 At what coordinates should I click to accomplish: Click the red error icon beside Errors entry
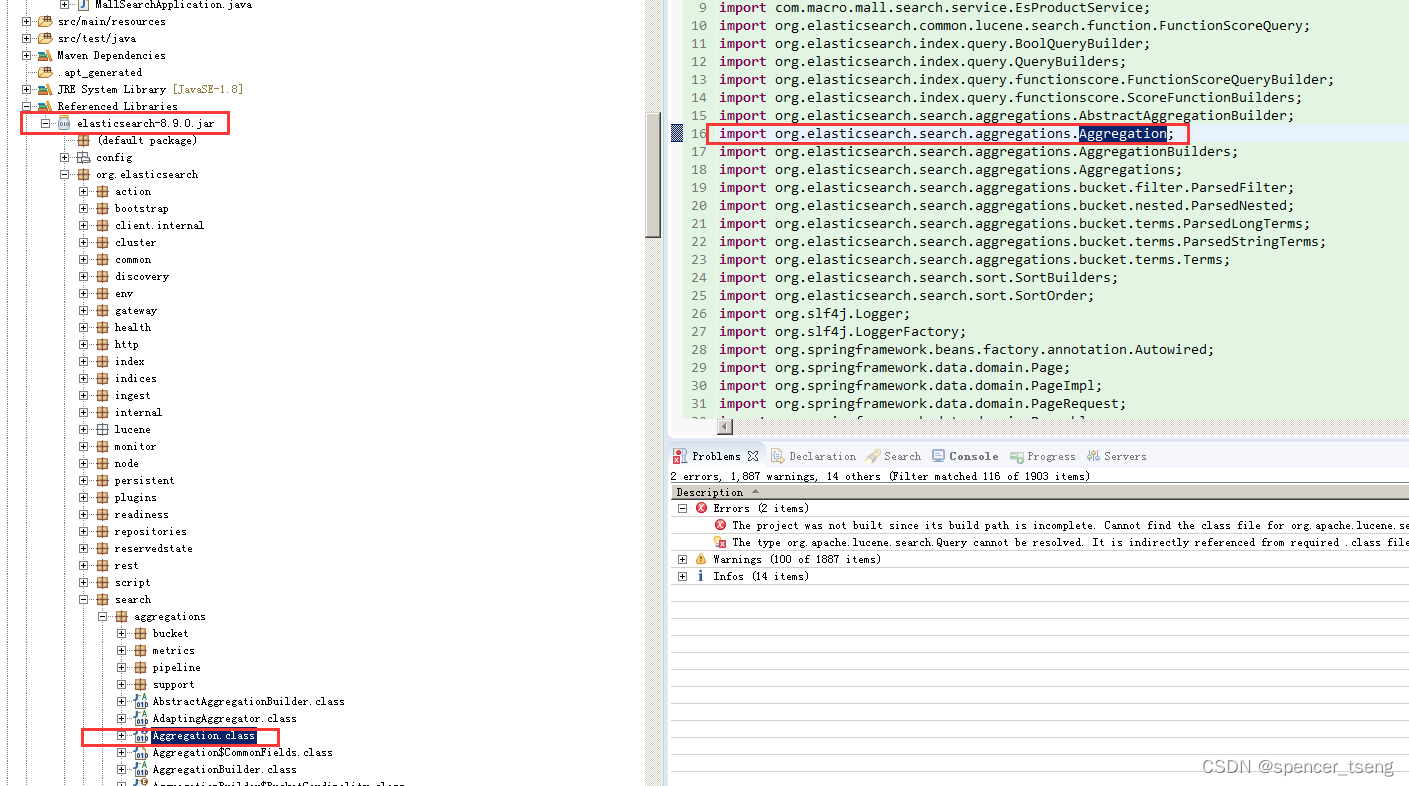tap(699, 508)
